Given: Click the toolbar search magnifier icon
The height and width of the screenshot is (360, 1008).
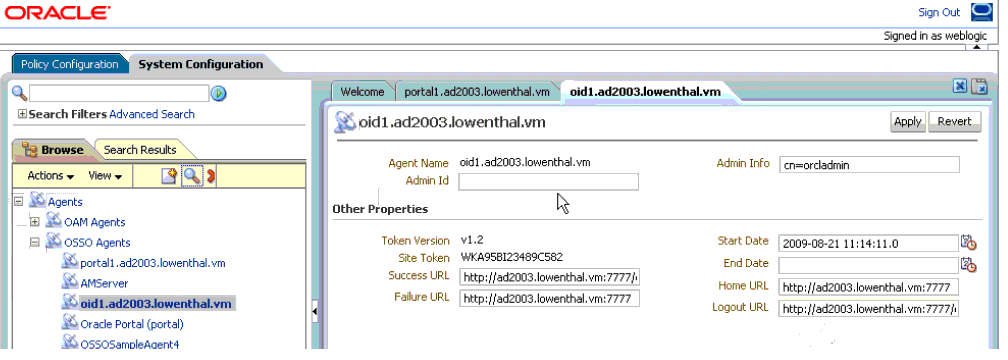Looking at the screenshot, I should 192,176.
